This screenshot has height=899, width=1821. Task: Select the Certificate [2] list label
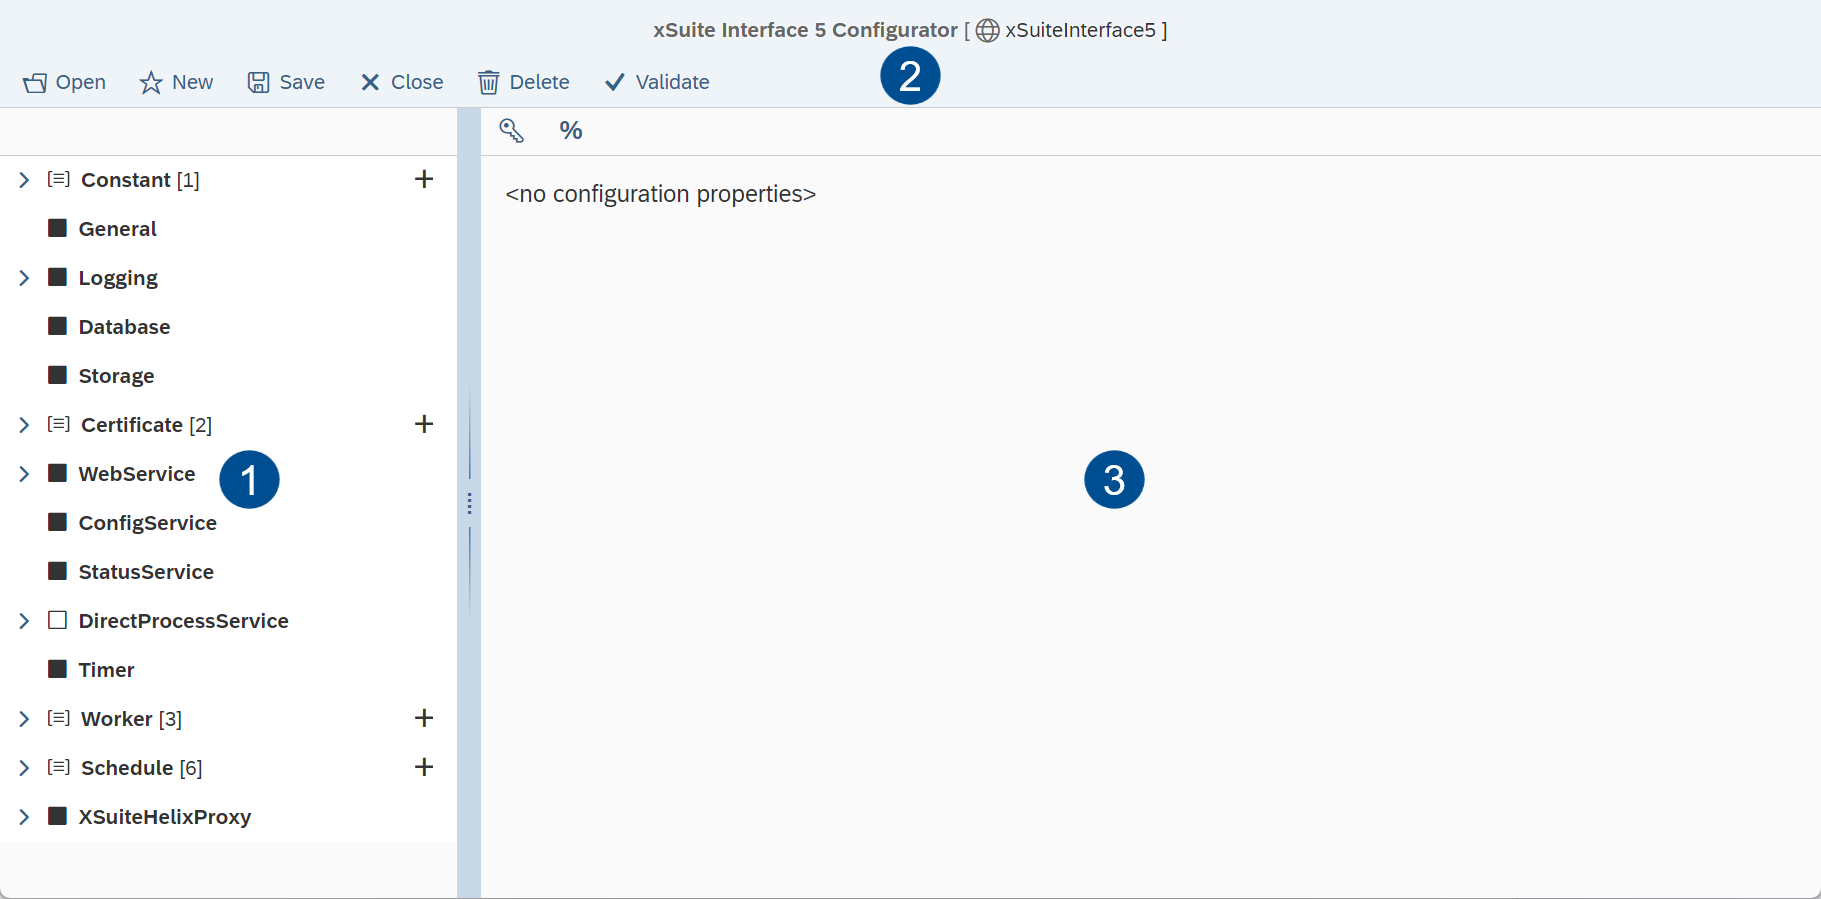(146, 425)
